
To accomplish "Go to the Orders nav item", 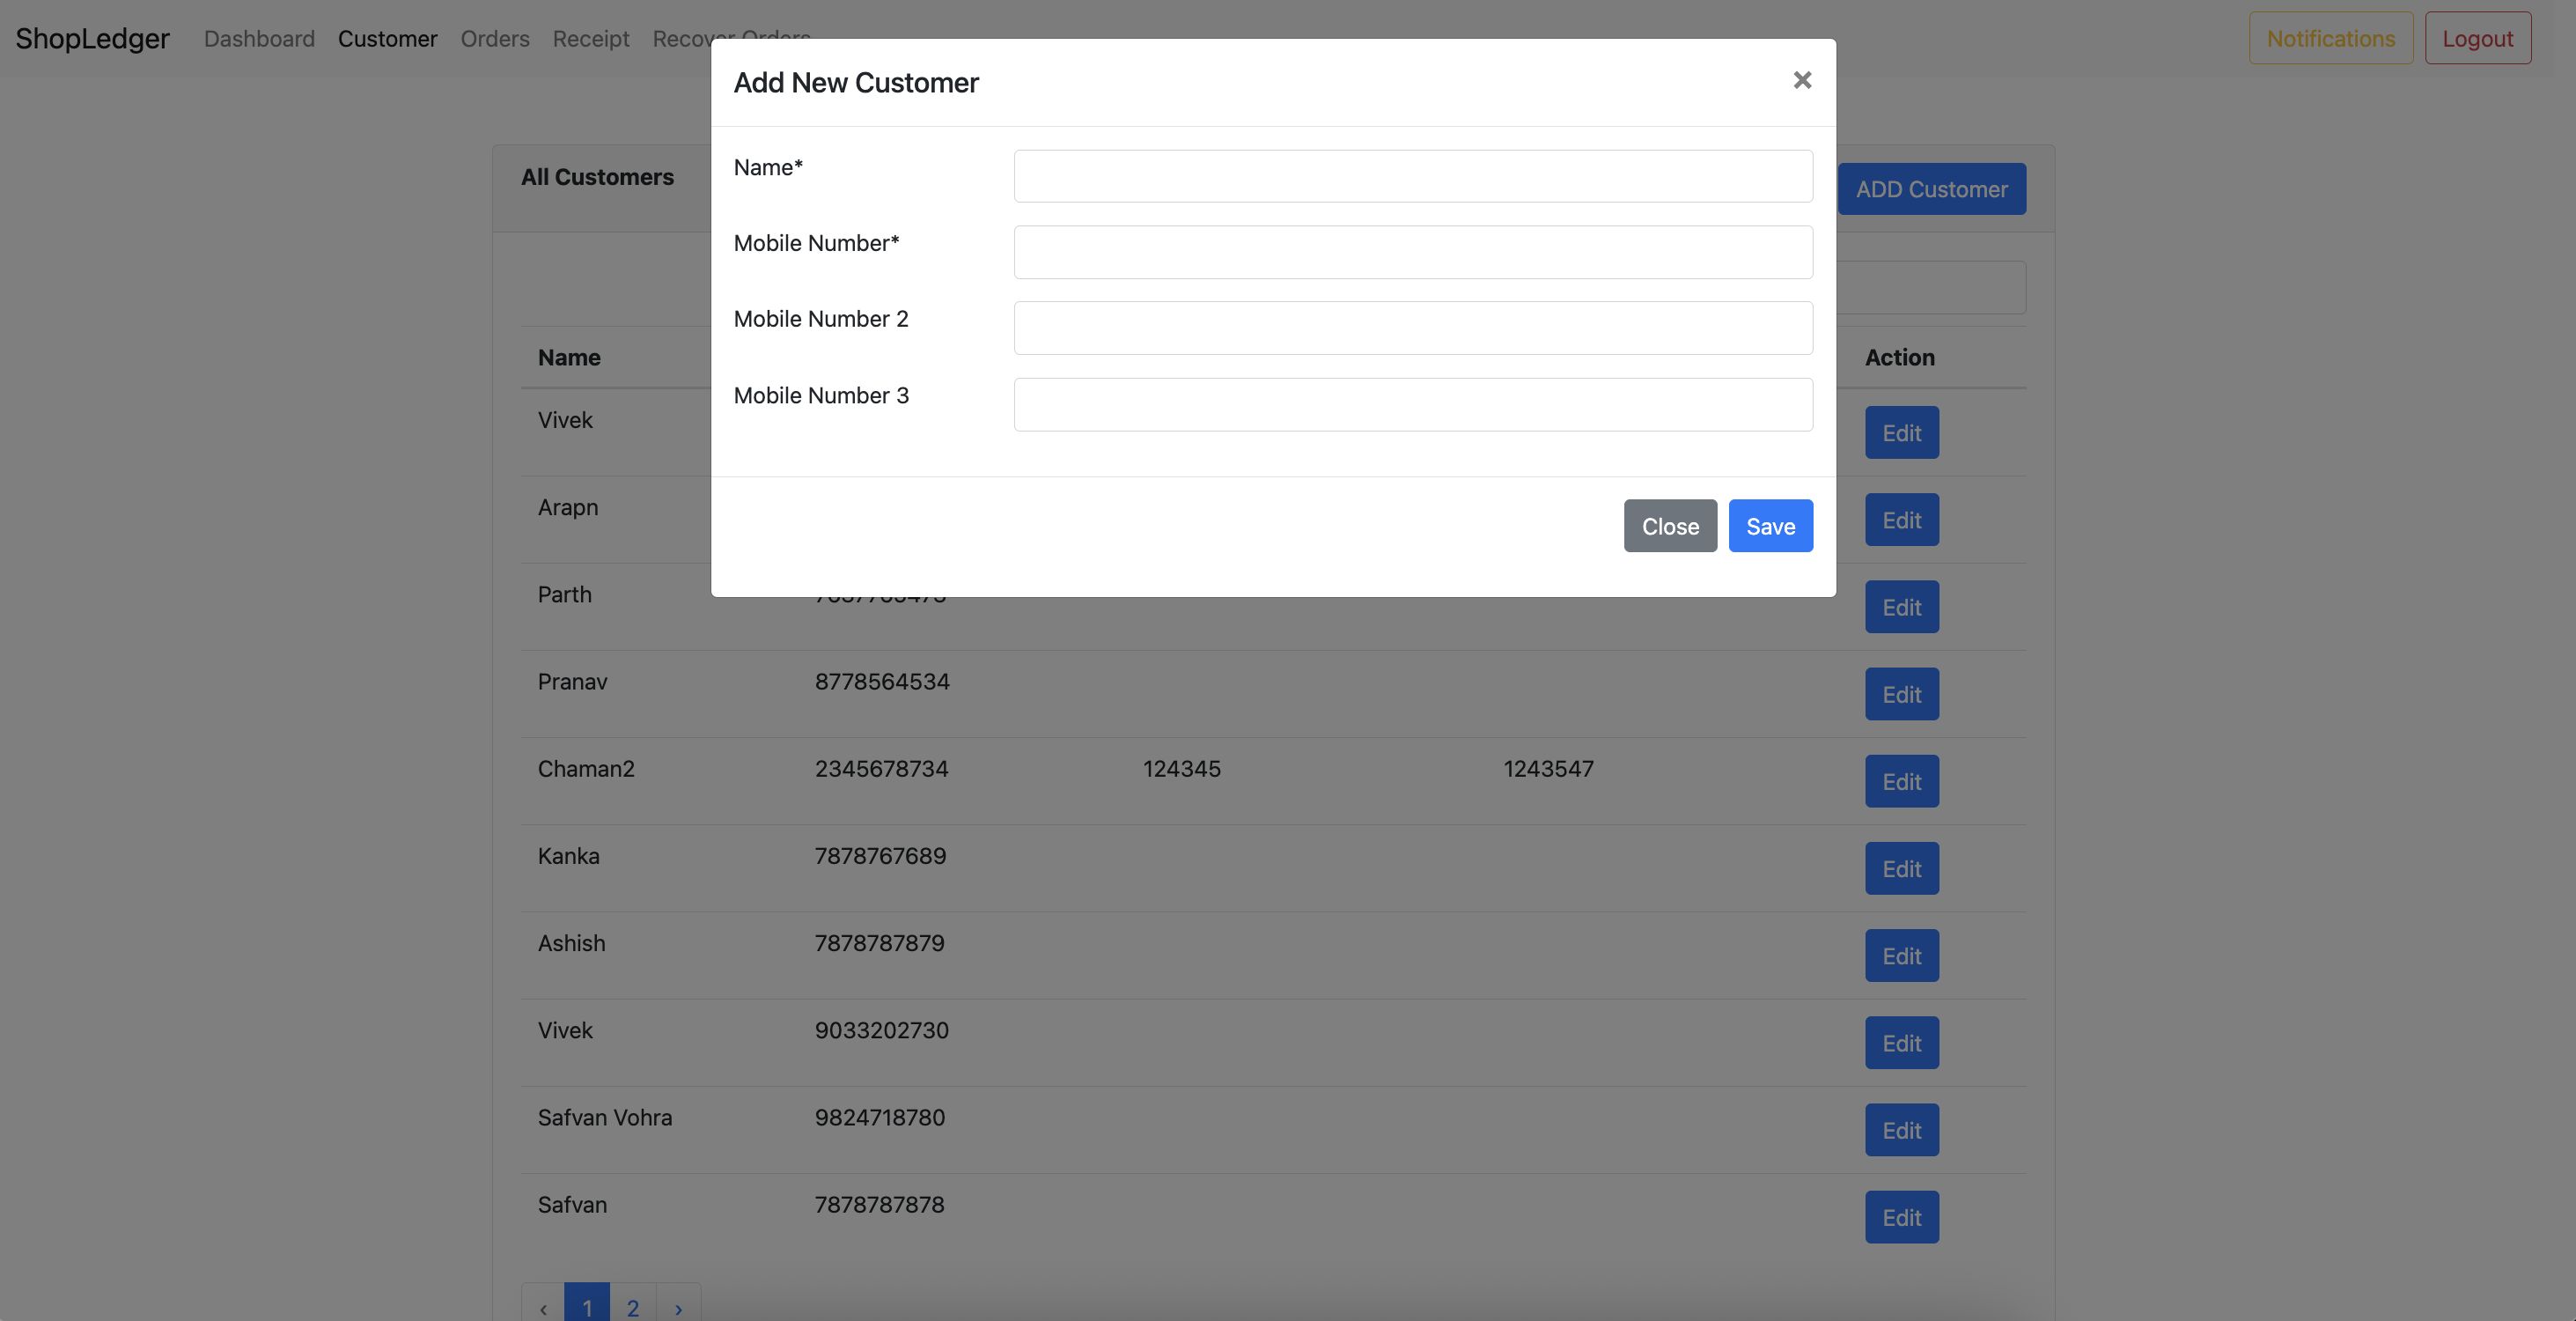I will (494, 38).
